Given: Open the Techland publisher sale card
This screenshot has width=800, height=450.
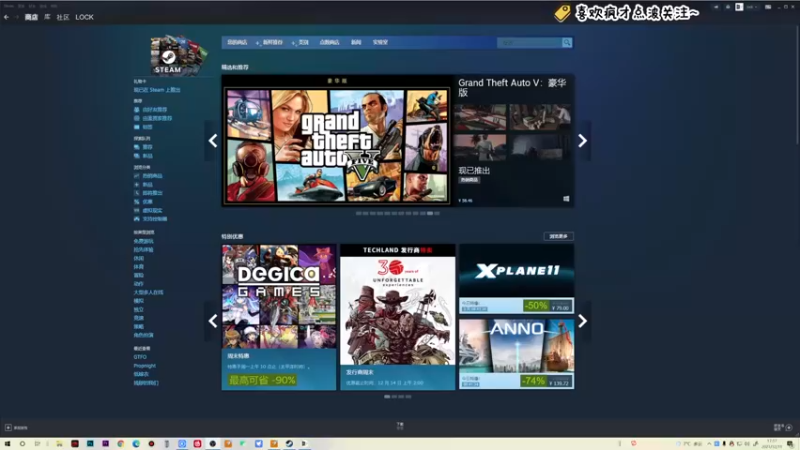Looking at the screenshot, I should (x=397, y=317).
